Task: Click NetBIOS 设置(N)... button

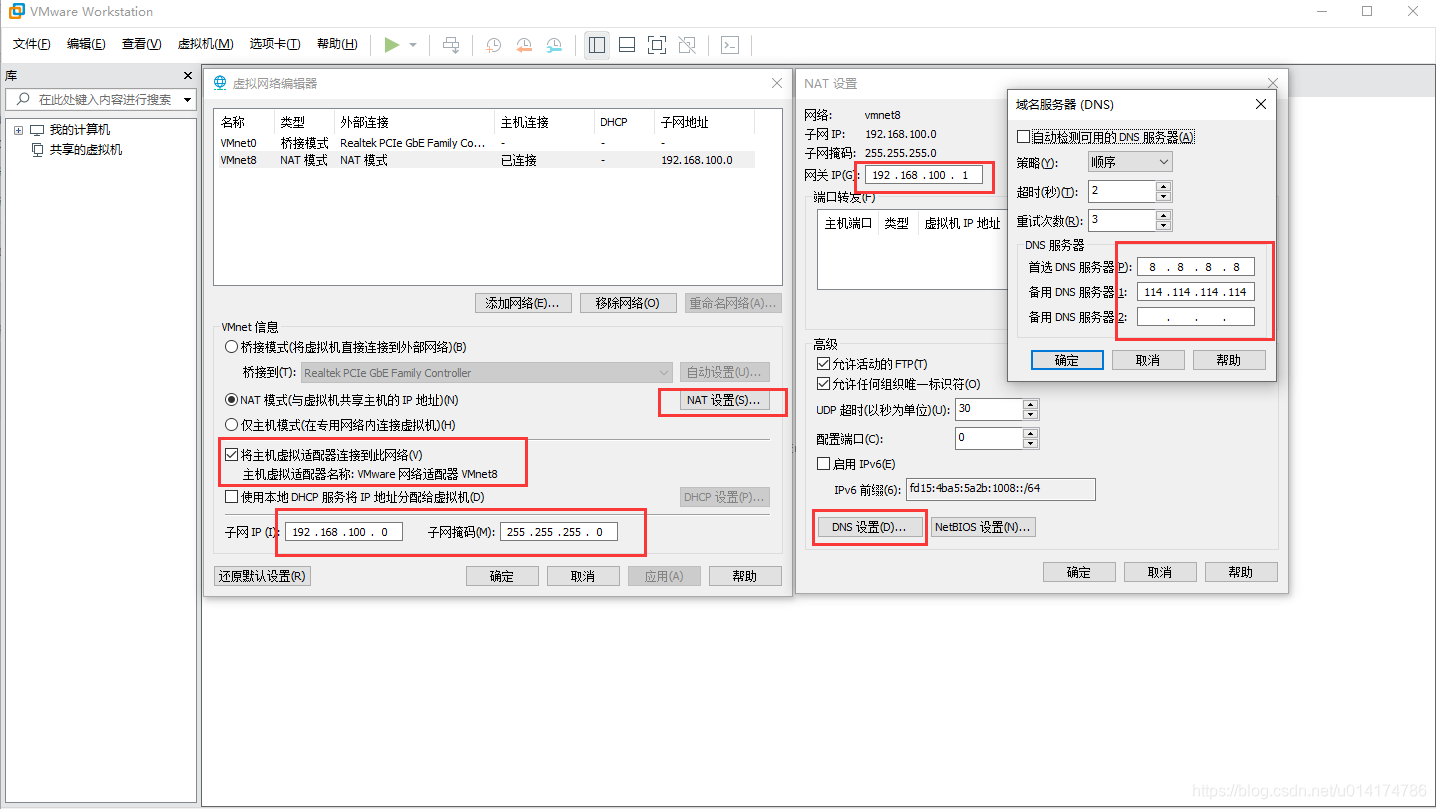Action: (982, 527)
